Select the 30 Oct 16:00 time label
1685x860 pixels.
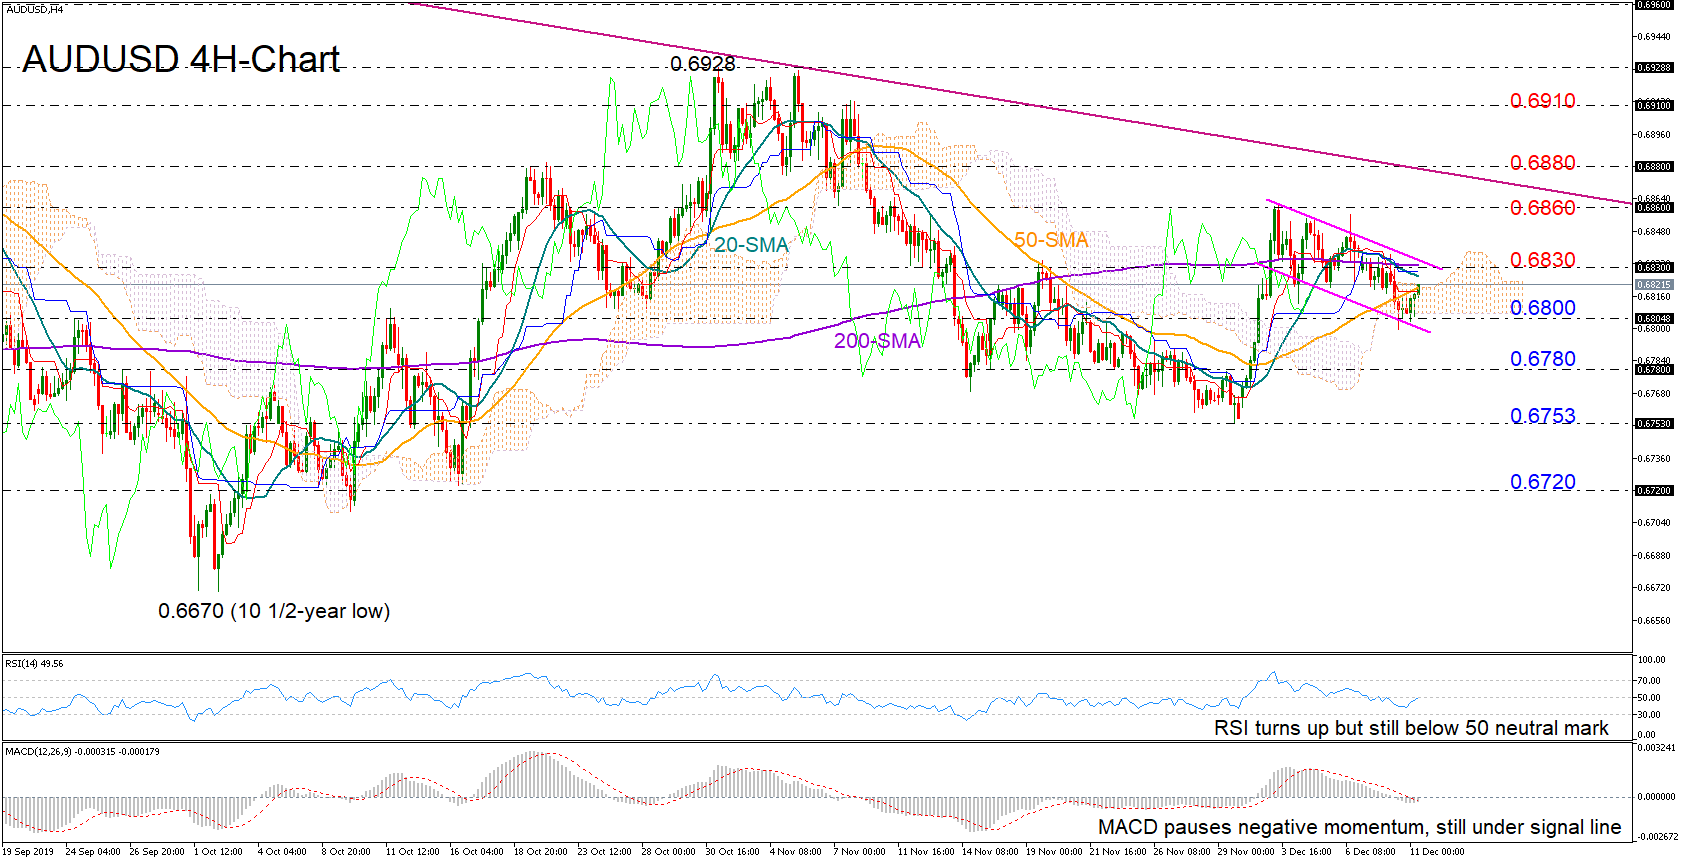[x=732, y=852]
